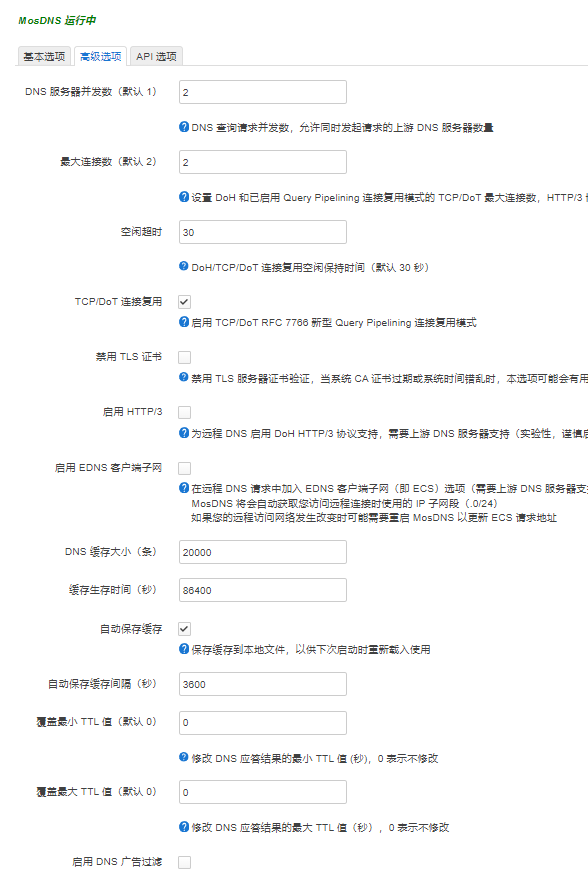
Task: Click the DNS 服务器并发数（默认 1）label
Action: tap(93, 92)
